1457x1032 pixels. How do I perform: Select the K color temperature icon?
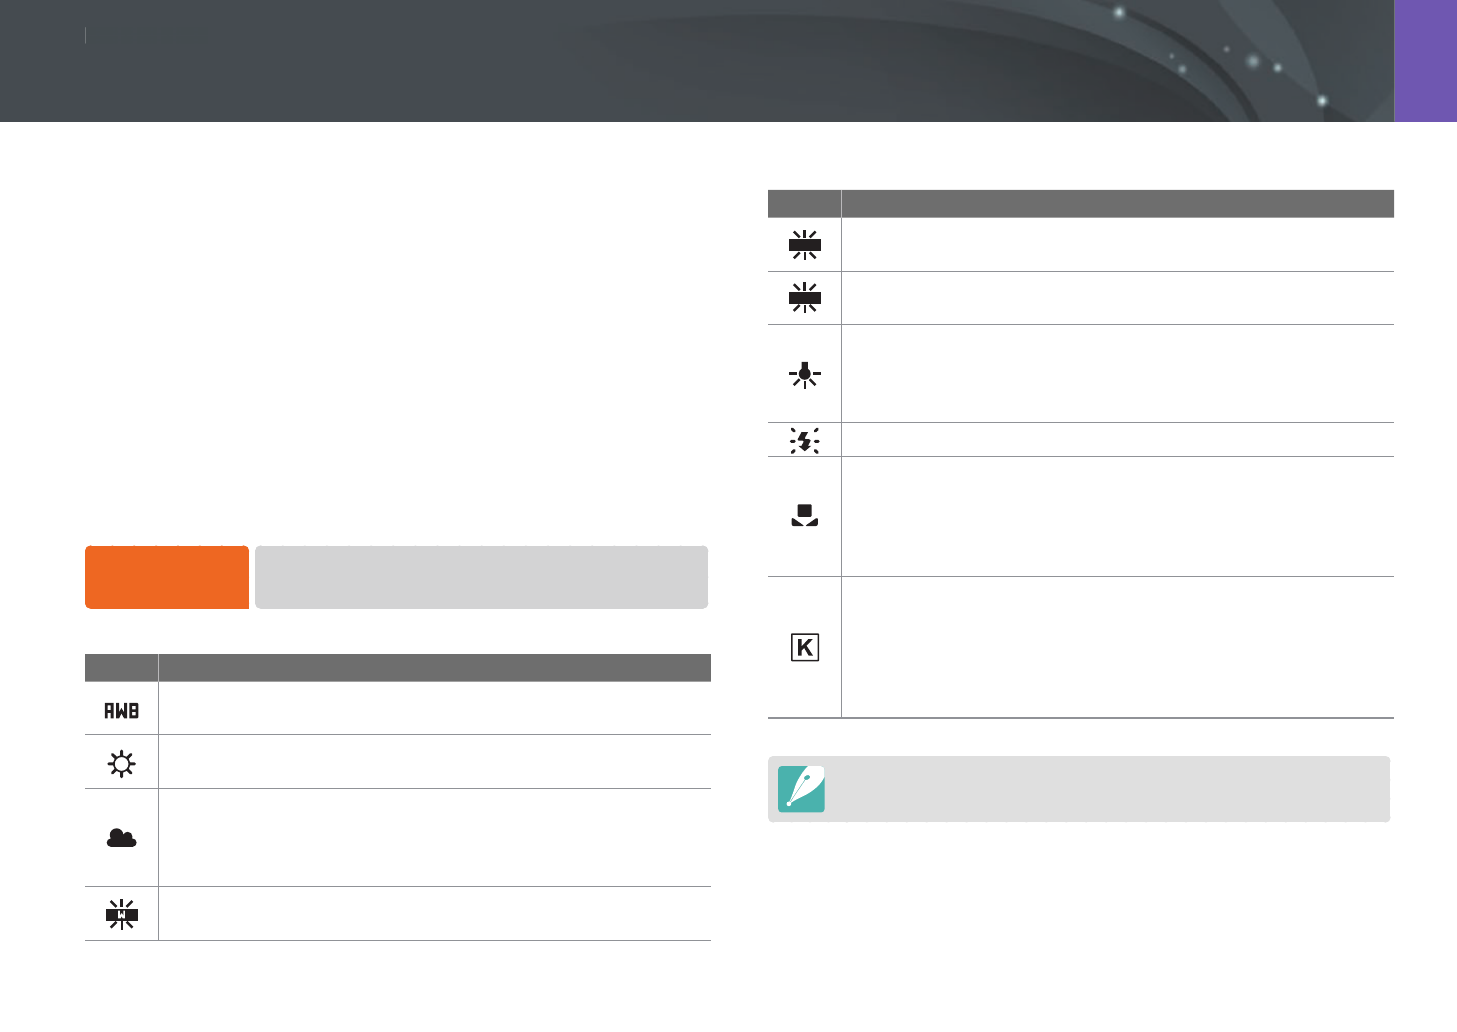[804, 647]
